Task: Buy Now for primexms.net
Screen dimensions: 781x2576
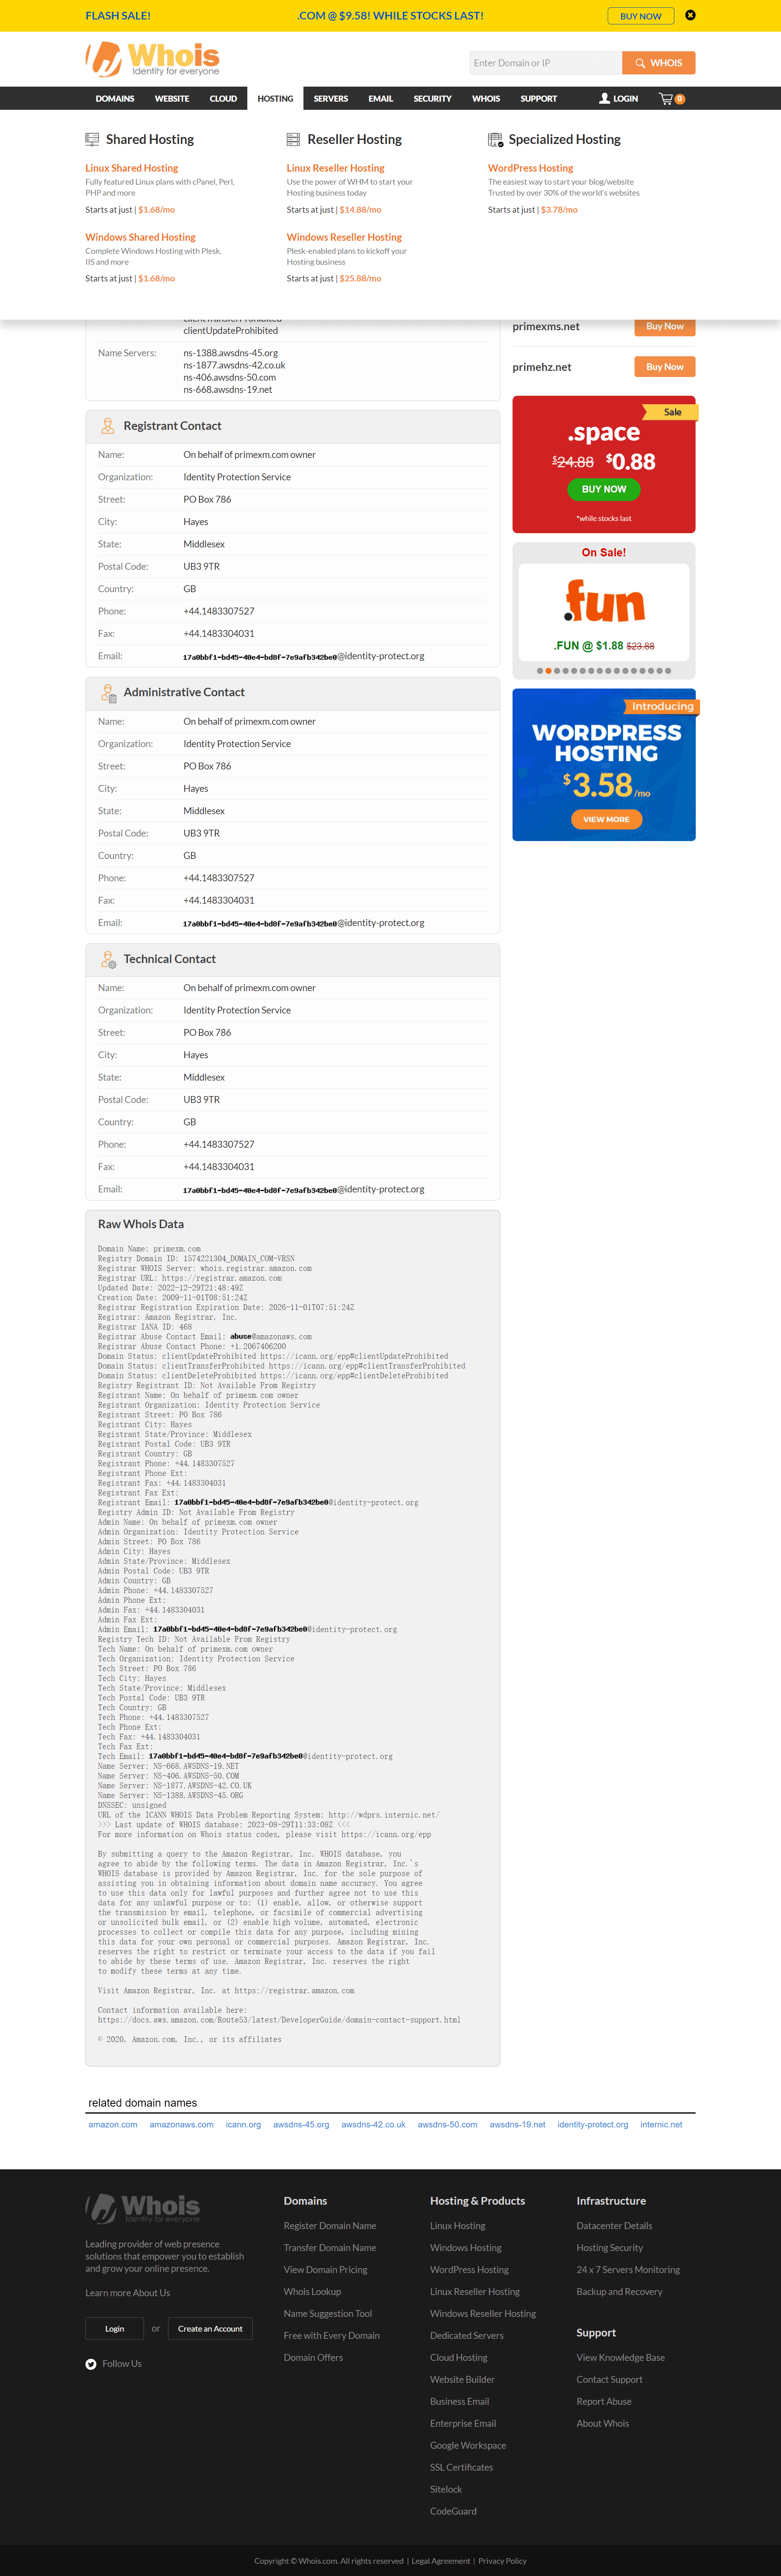Action: tap(665, 327)
